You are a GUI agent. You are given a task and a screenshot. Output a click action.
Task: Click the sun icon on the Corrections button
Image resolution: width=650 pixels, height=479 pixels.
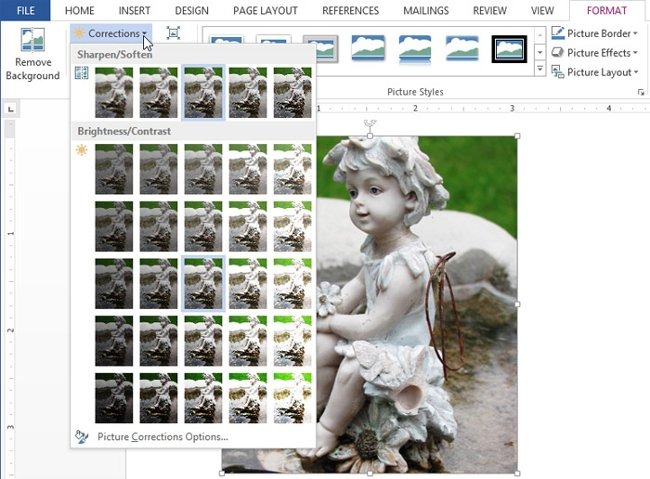(79, 33)
